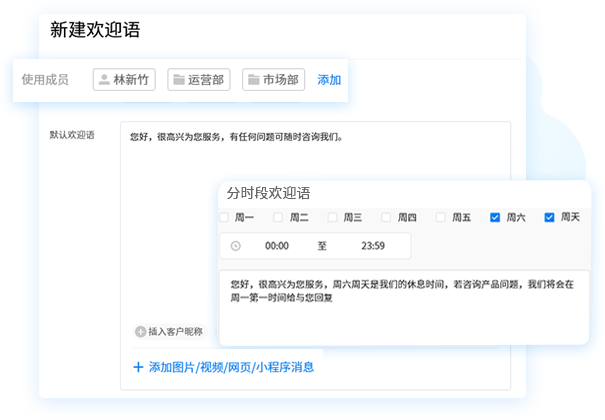Click the 新建欢迎语 title
This screenshot has height=420, width=605.
tap(95, 30)
